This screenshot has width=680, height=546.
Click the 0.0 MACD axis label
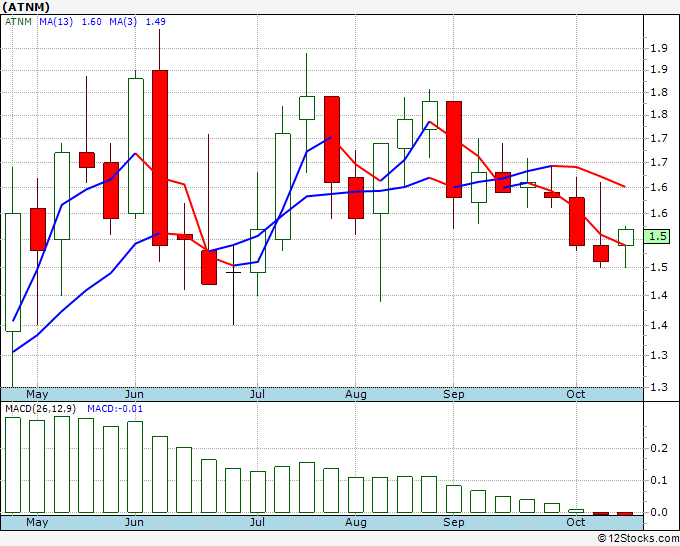[x=659, y=512]
